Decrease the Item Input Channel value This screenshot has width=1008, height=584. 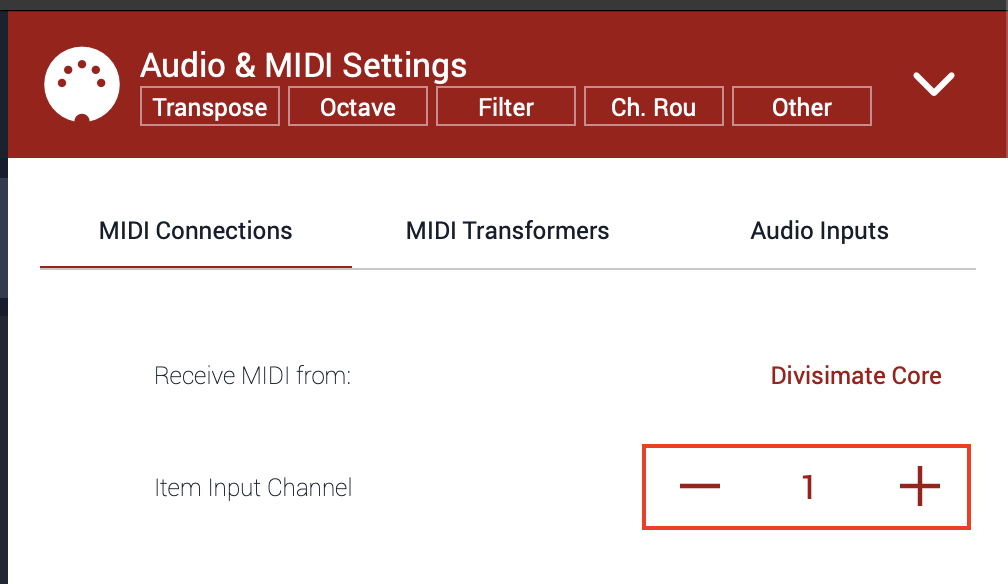(x=700, y=487)
